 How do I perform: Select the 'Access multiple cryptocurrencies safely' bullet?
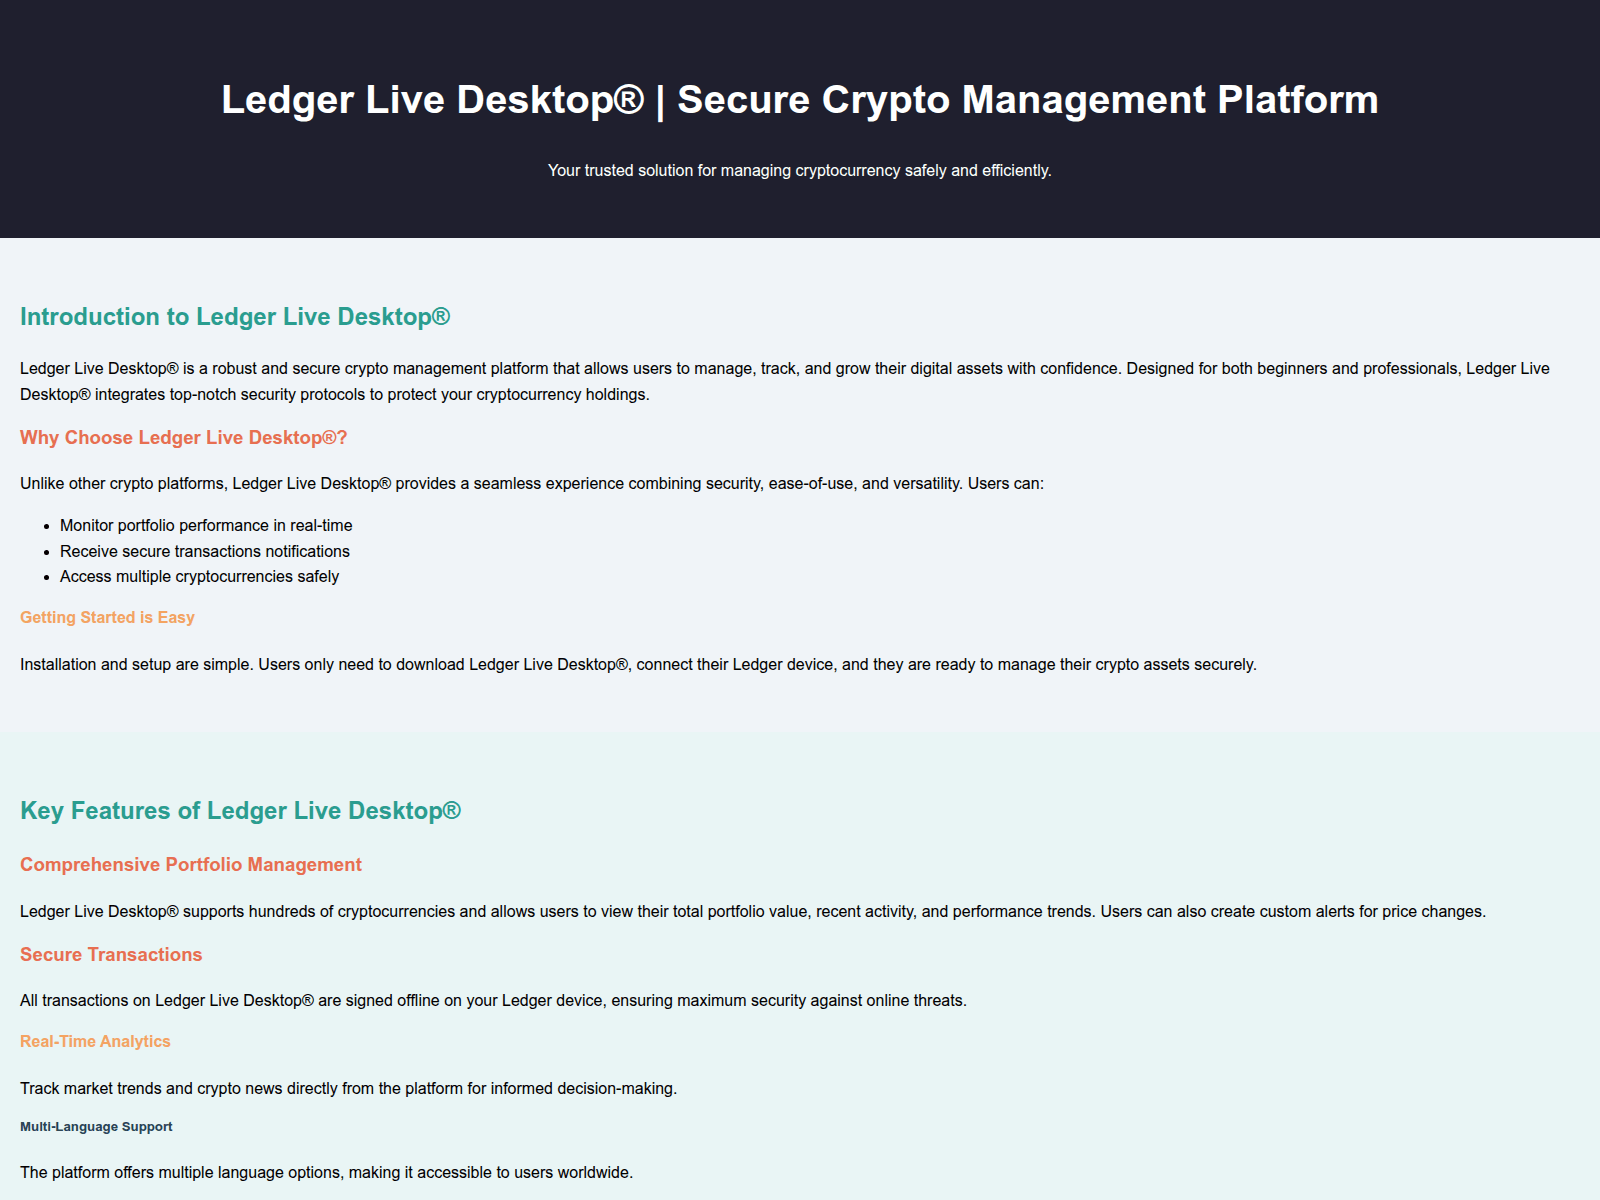[x=199, y=577]
